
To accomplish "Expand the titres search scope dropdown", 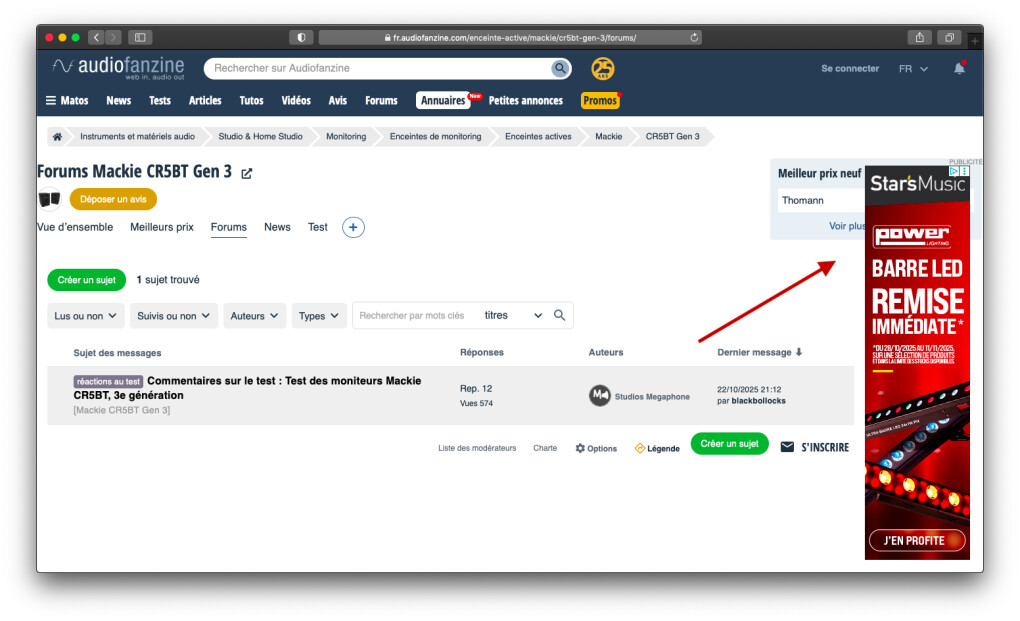I will (513, 315).
